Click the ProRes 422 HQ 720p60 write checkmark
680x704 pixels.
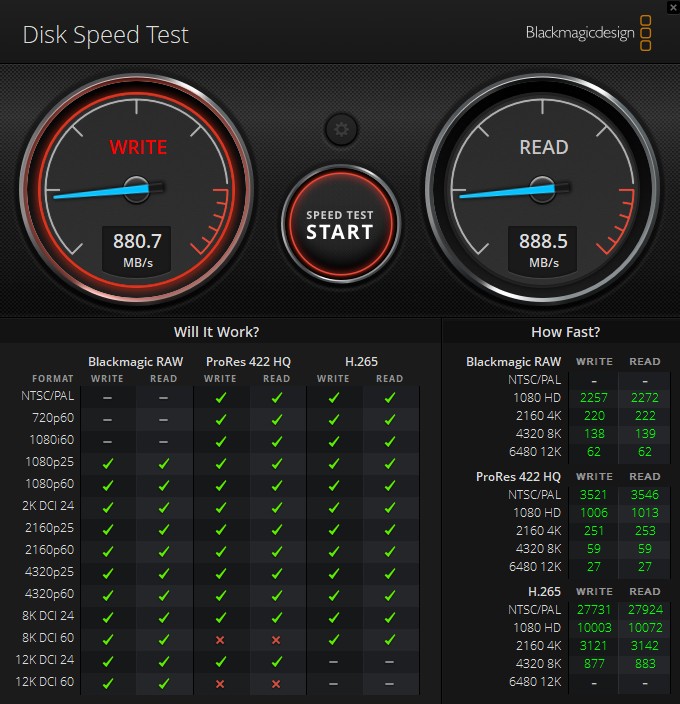click(220, 419)
